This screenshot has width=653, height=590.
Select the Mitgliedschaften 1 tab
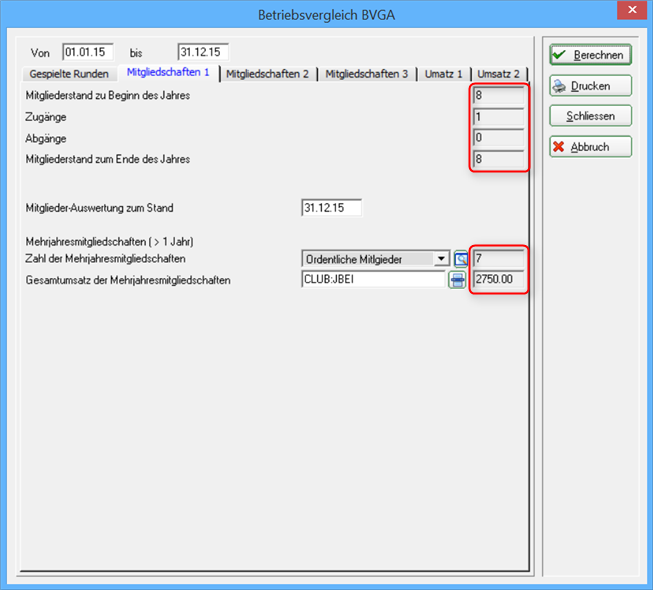pos(168,72)
